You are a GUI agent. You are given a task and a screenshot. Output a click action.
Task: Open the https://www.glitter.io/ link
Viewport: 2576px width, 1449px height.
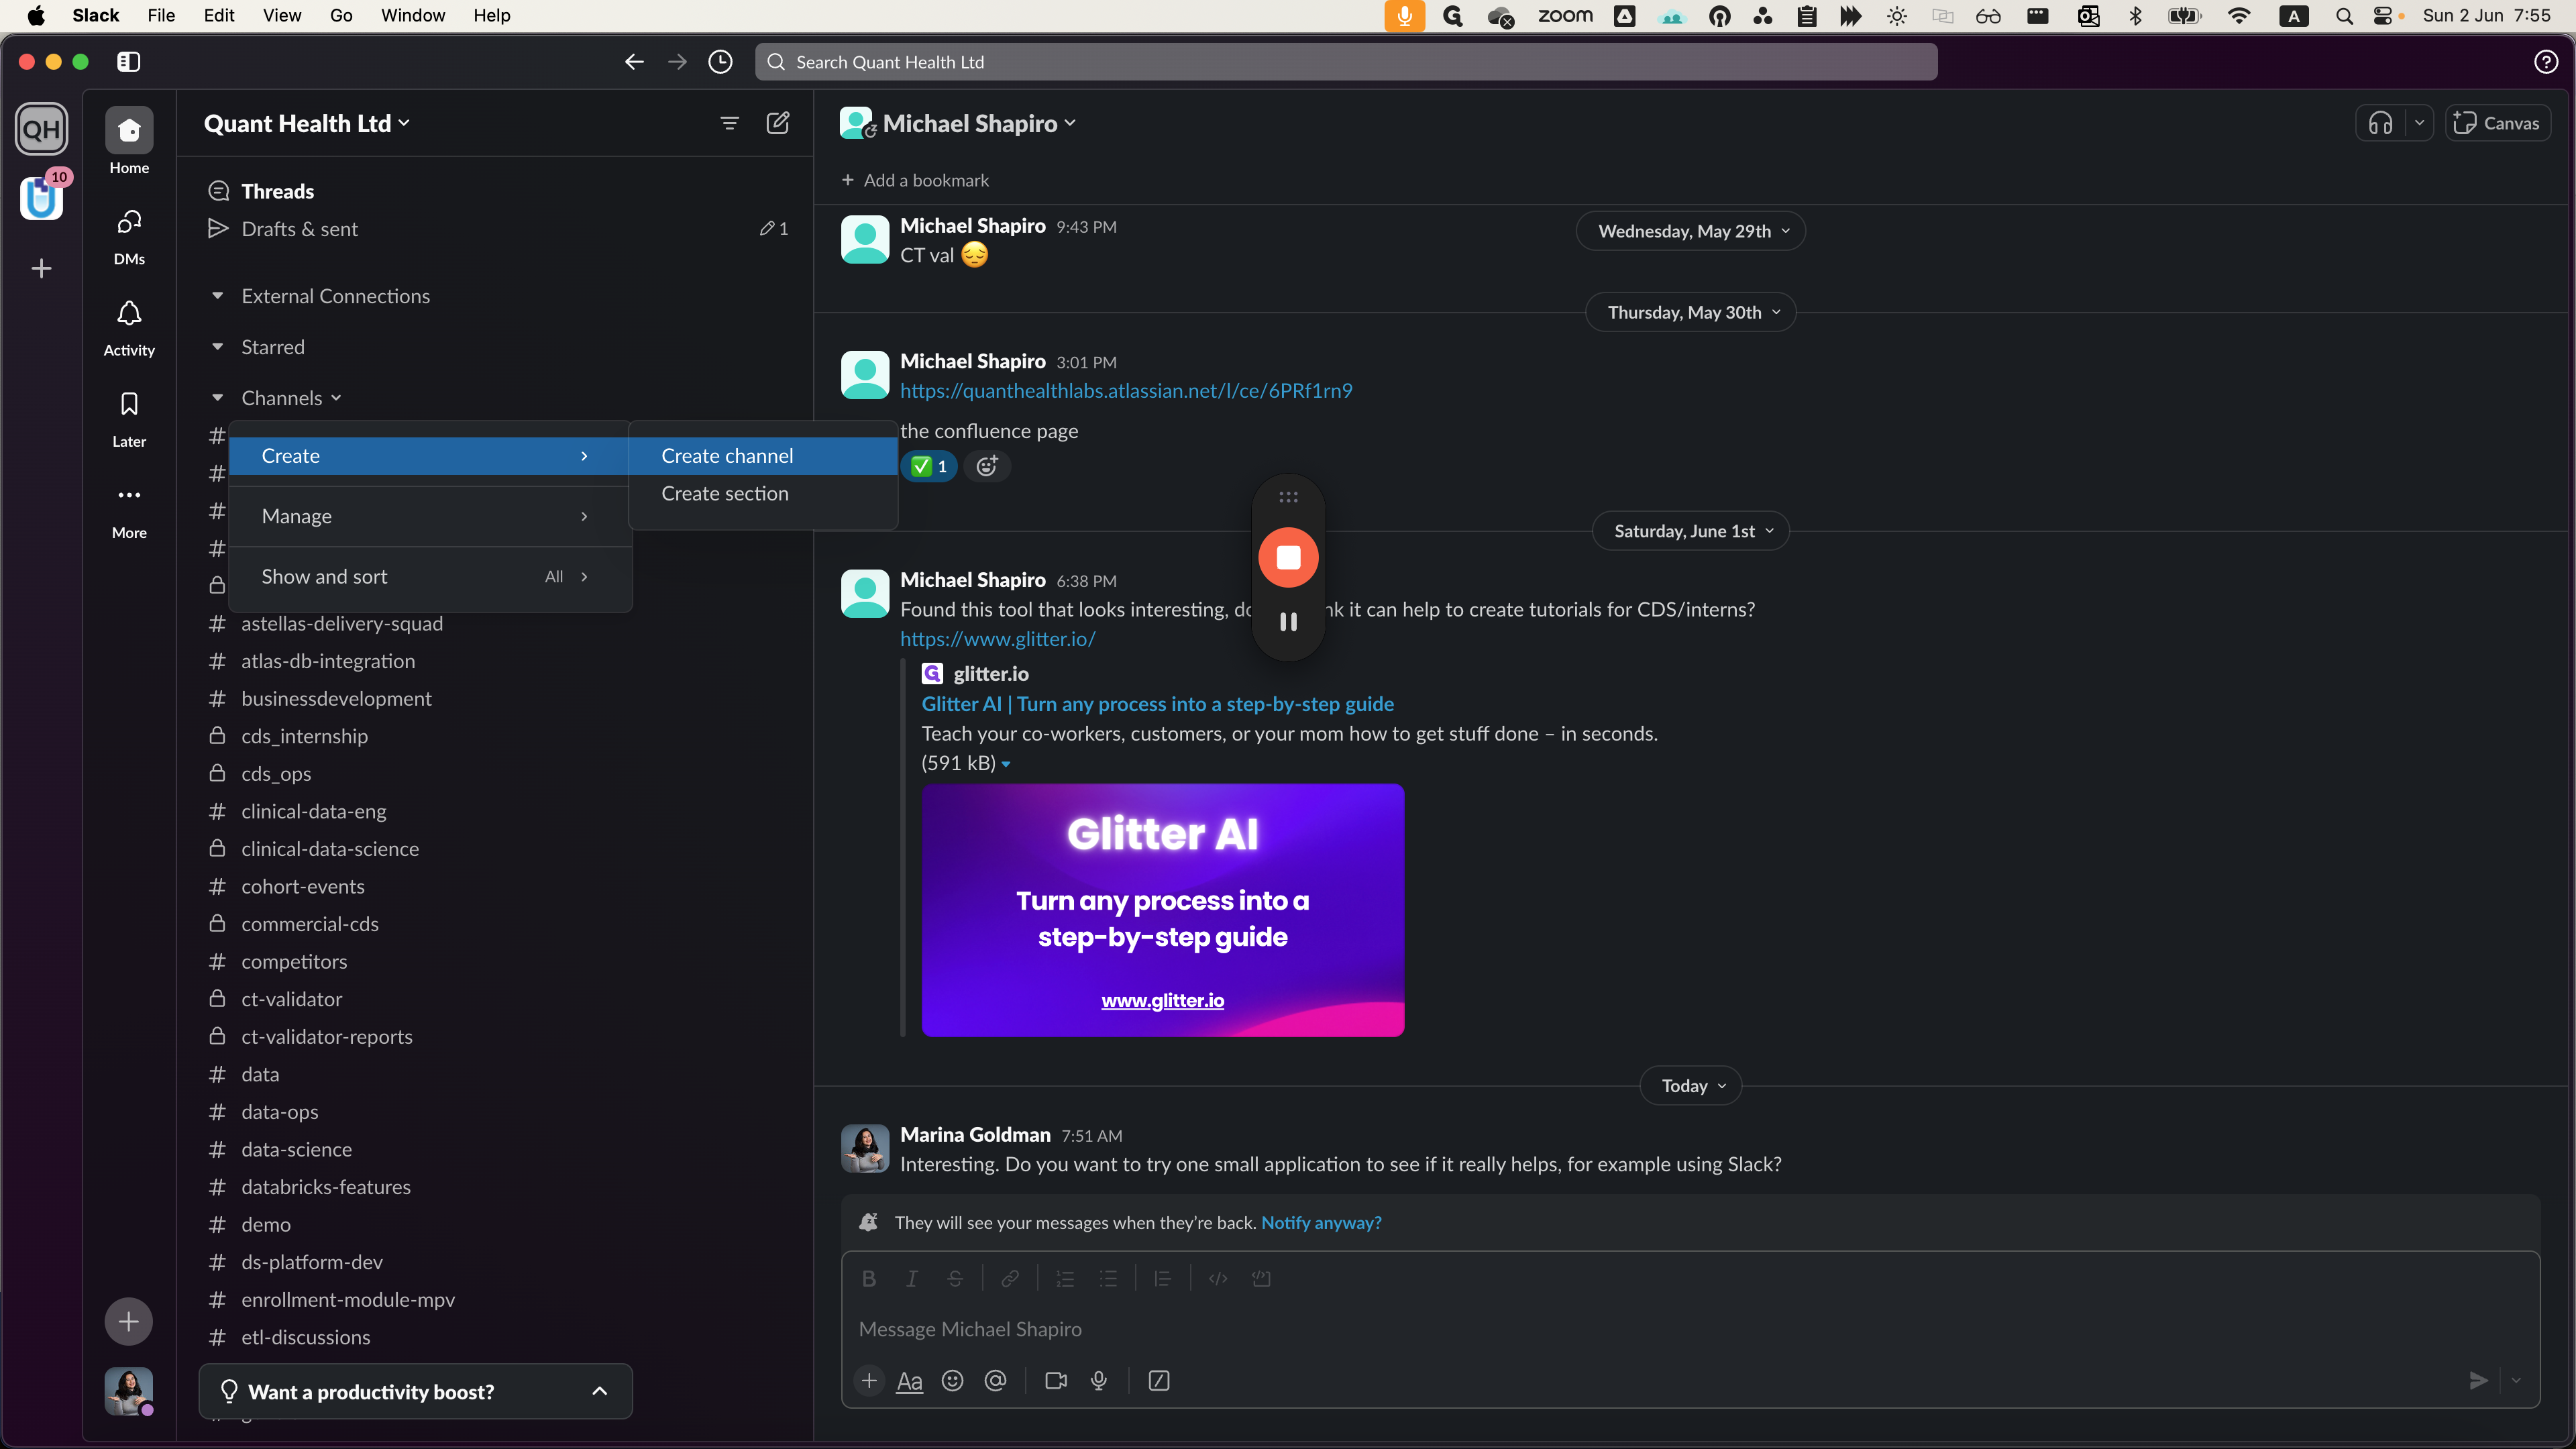point(998,639)
